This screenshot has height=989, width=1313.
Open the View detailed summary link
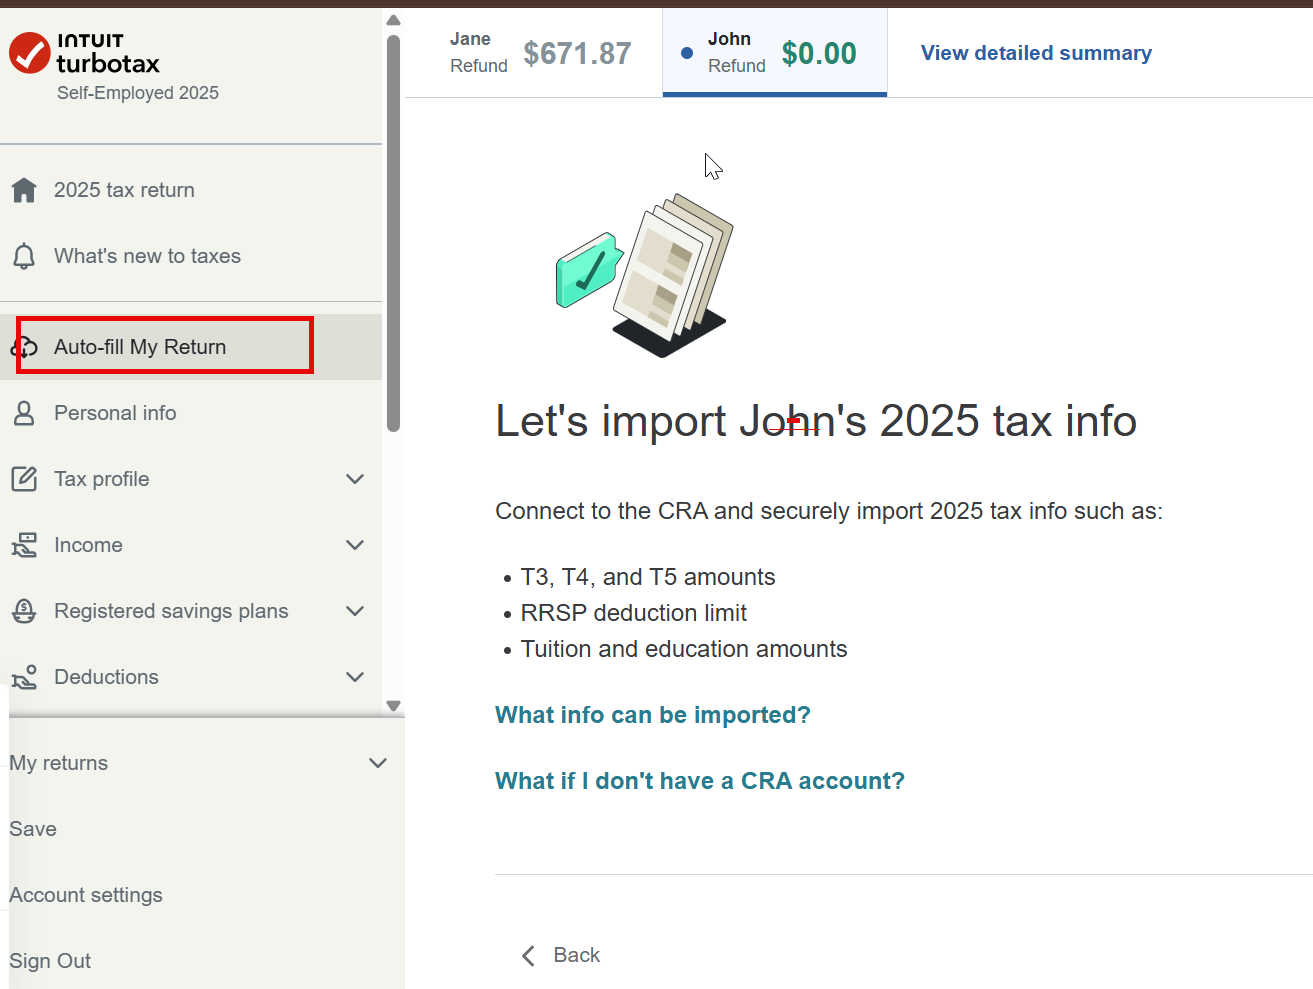[1036, 53]
